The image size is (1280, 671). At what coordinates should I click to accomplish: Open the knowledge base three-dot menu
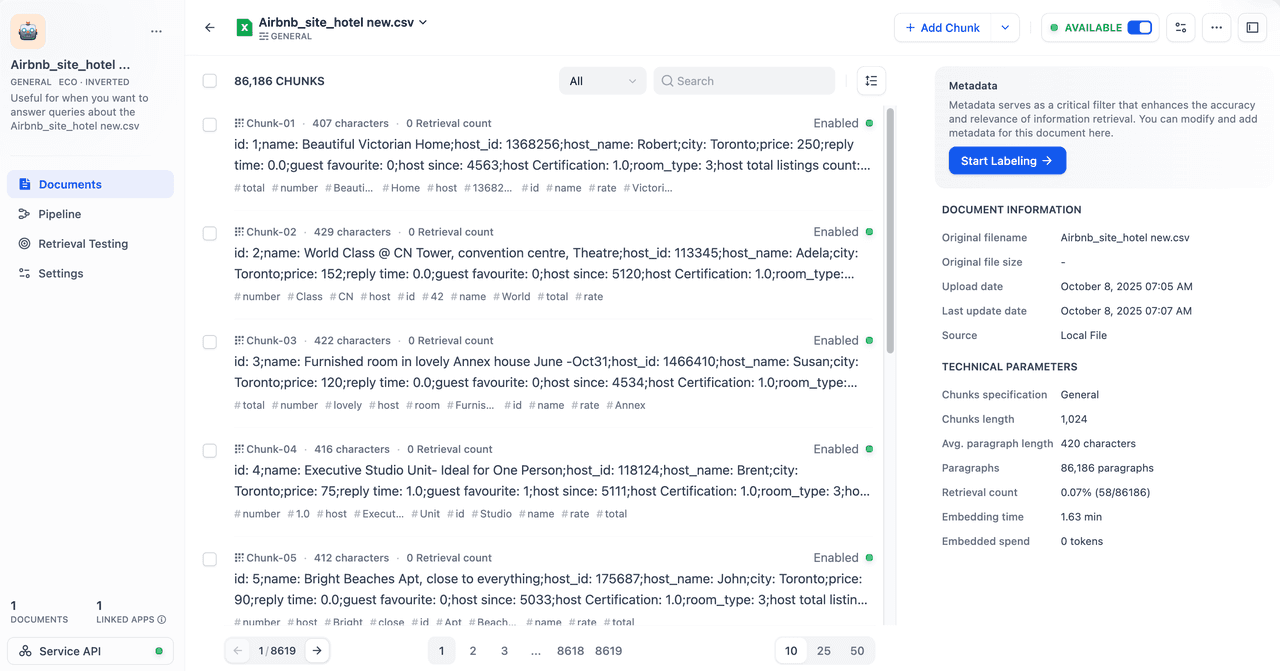[156, 31]
